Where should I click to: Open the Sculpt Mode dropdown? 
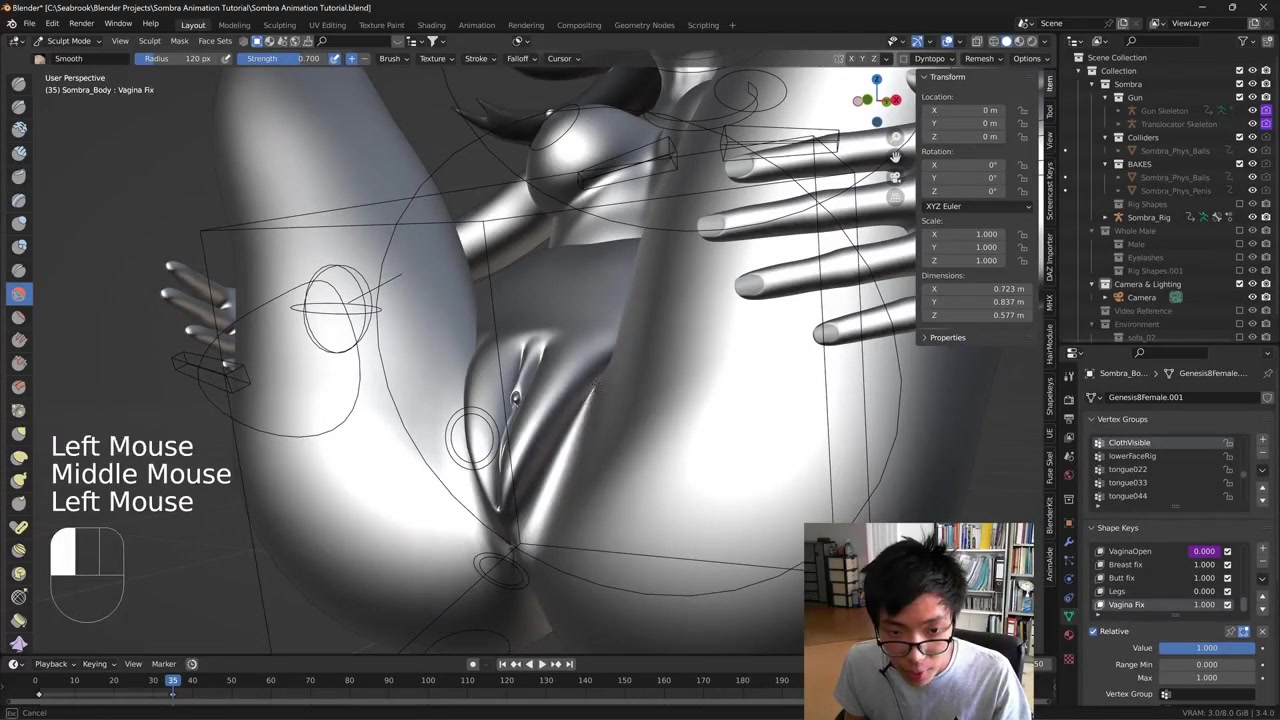68,41
